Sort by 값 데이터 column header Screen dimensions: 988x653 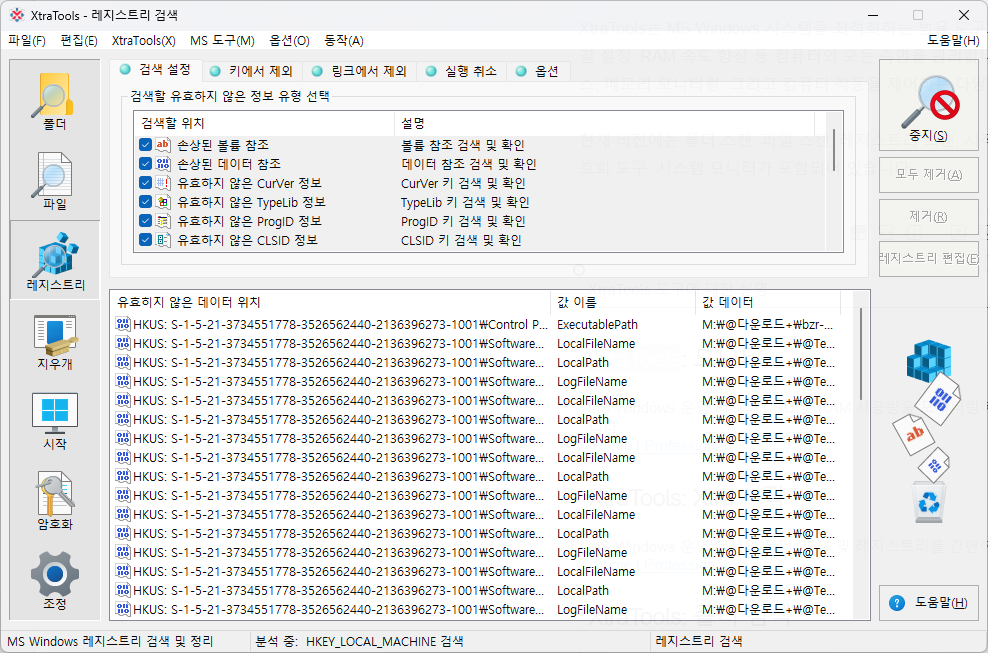768,303
